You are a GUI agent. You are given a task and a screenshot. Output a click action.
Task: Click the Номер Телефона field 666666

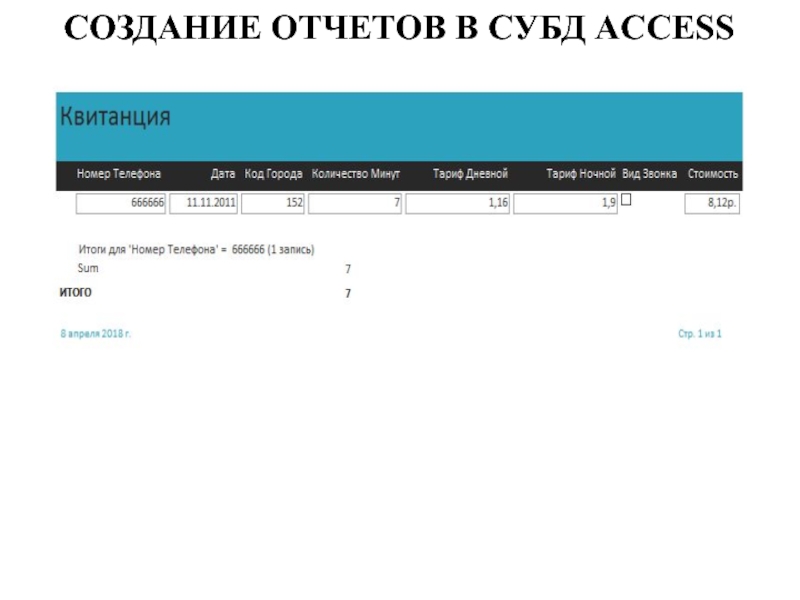point(120,203)
